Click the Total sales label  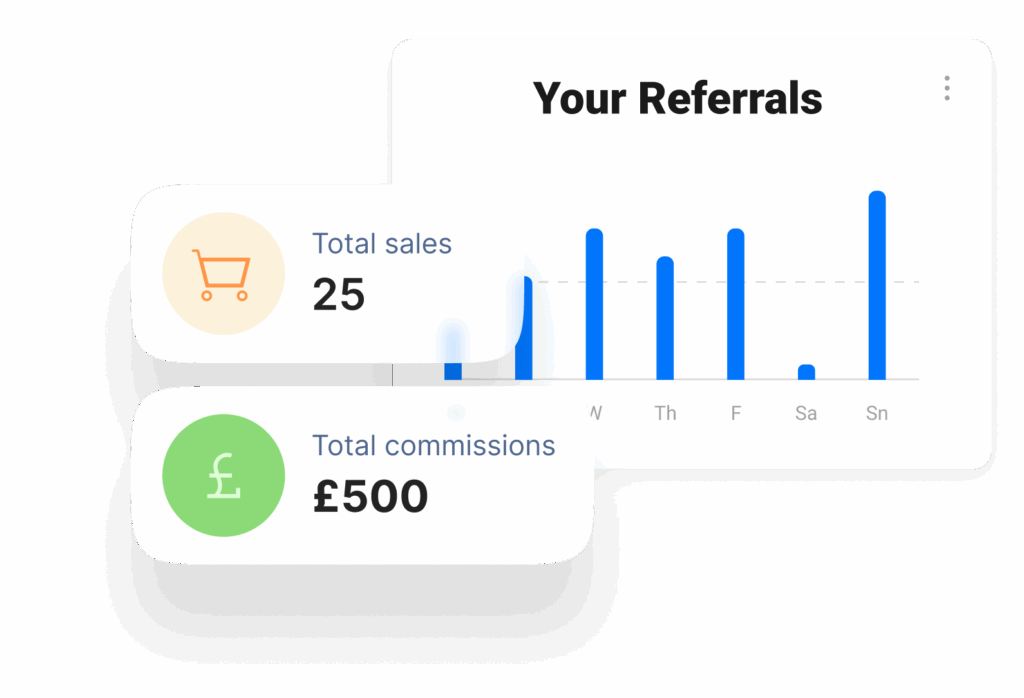pos(382,244)
